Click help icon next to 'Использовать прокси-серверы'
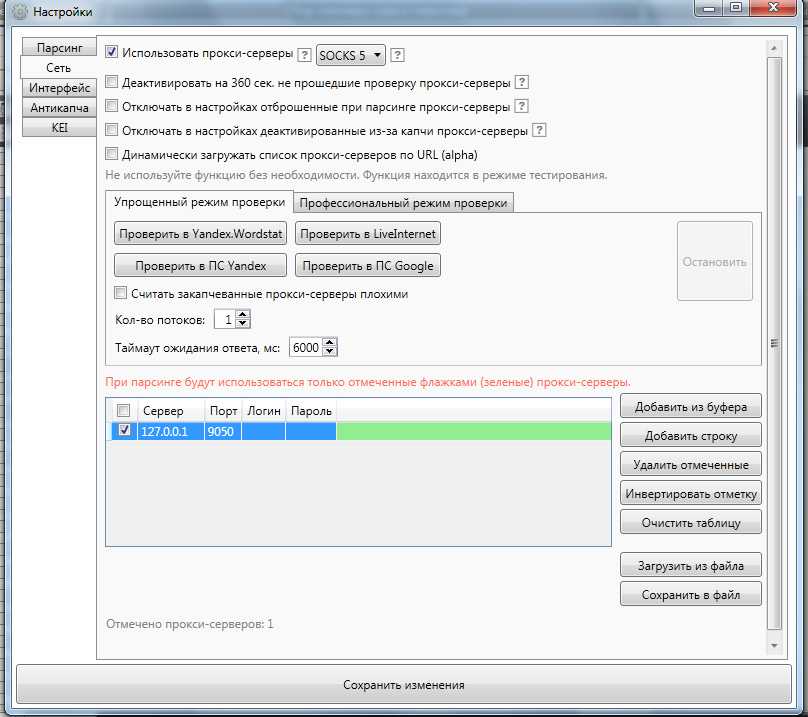The image size is (808, 717). click(x=304, y=55)
